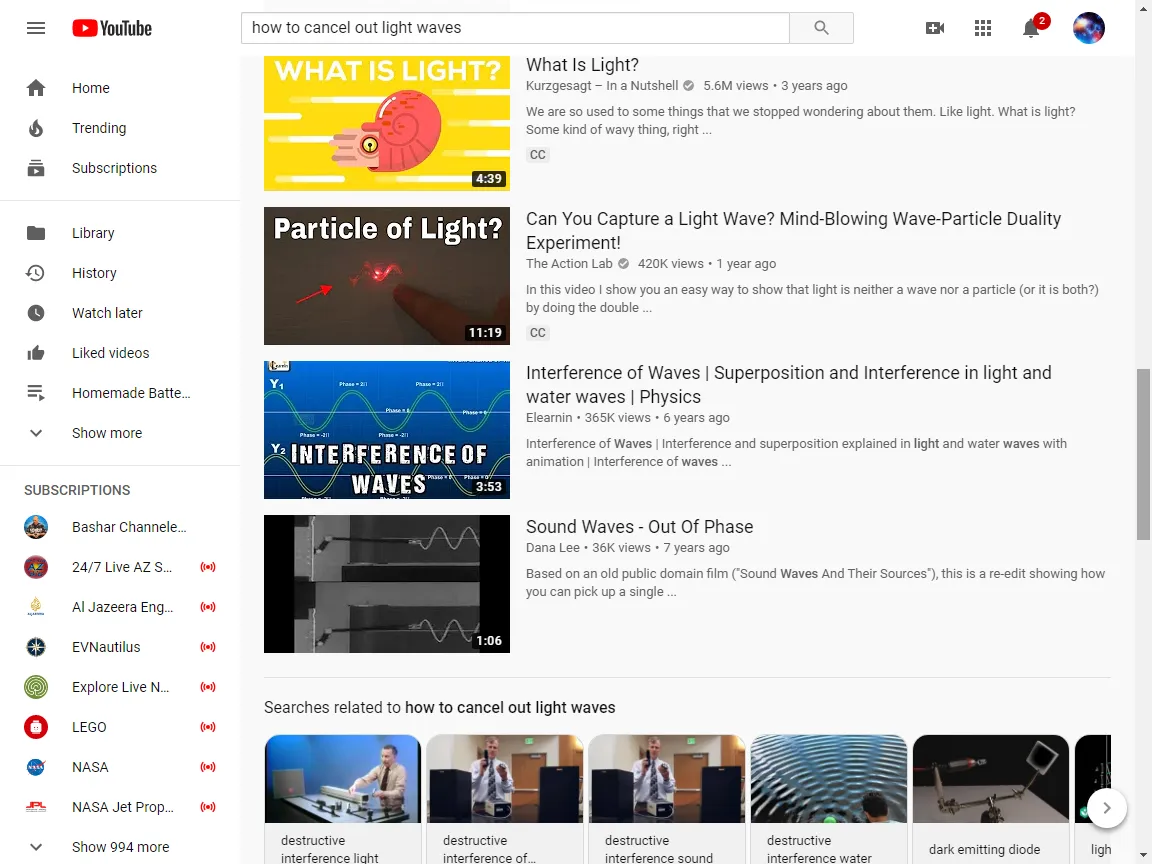Viewport: 1152px width, 864px height.
Task: Open destructive interference light related search card
Action: pyautogui.click(x=342, y=799)
